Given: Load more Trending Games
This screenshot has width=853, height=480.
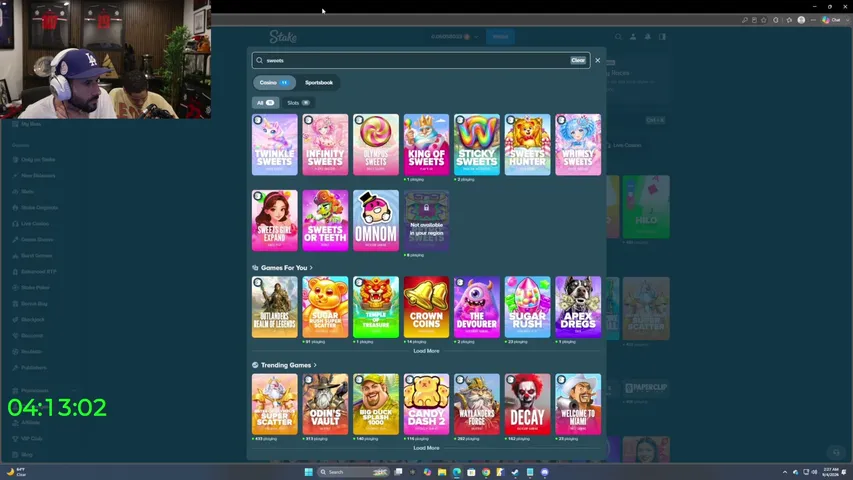Looking at the screenshot, I should pyautogui.click(x=426, y=448).
